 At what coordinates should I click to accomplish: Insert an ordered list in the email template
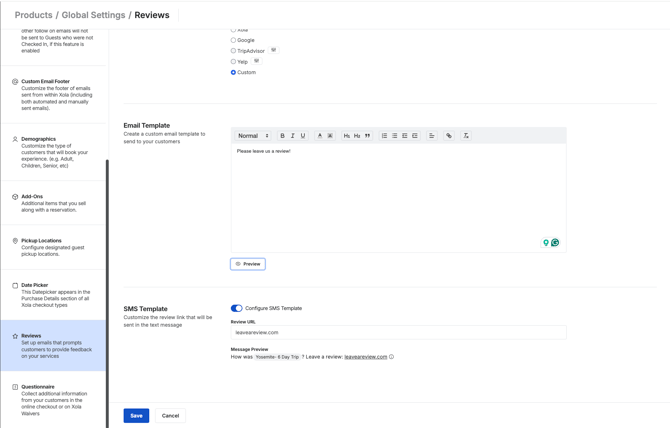(384, 136)
